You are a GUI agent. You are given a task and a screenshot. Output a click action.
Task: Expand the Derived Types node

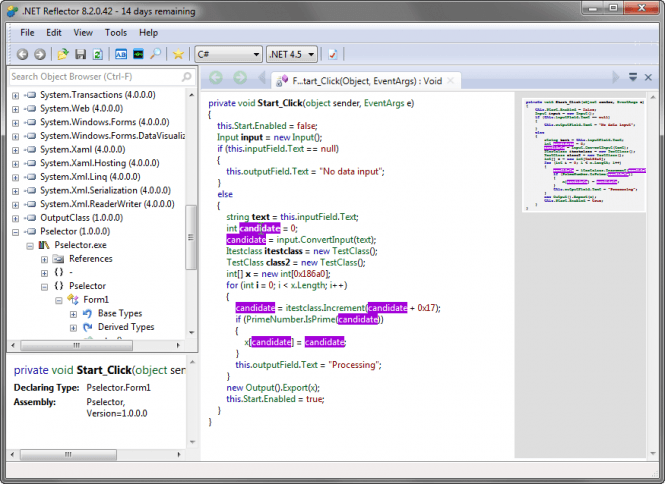click(x=73, y=327)
